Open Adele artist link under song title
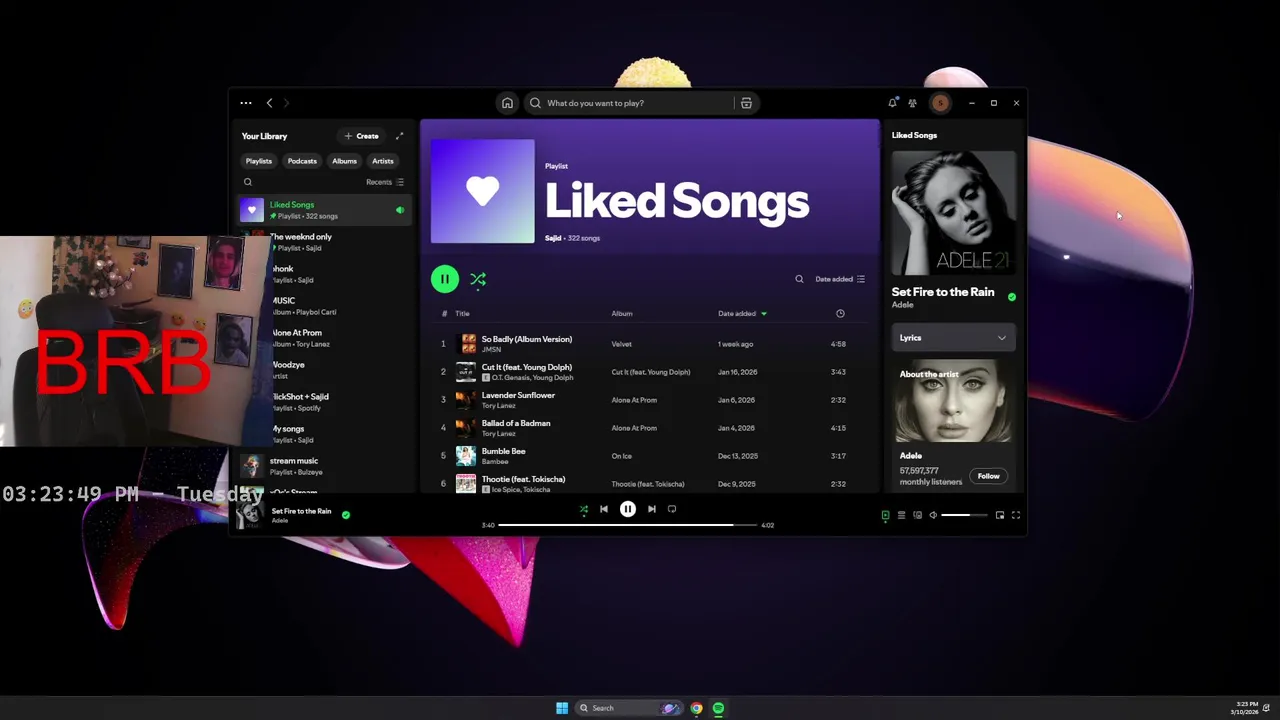1280x720 pixels. tap(902, 305)
